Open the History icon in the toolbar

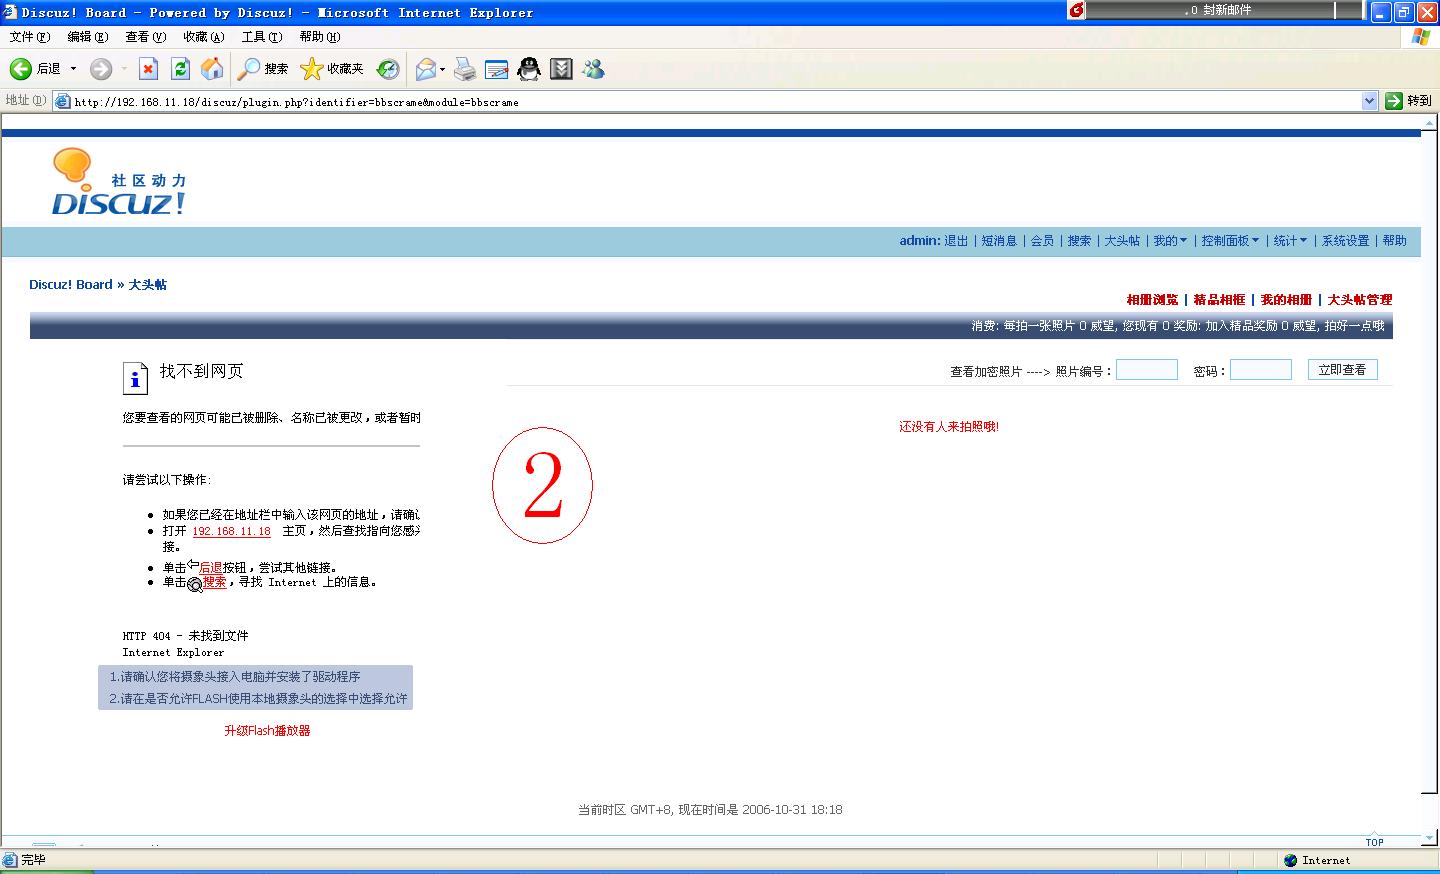(x=388, y=69)
